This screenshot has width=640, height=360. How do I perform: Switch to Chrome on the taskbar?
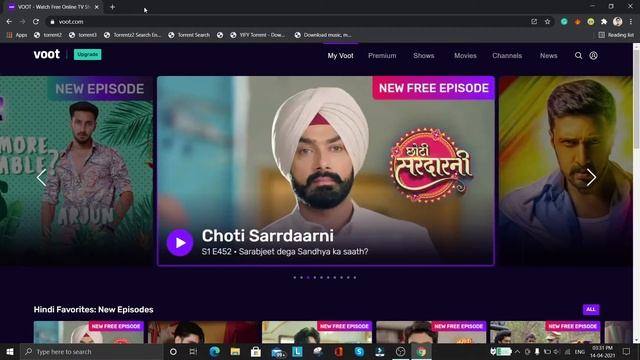coord(421,351)
